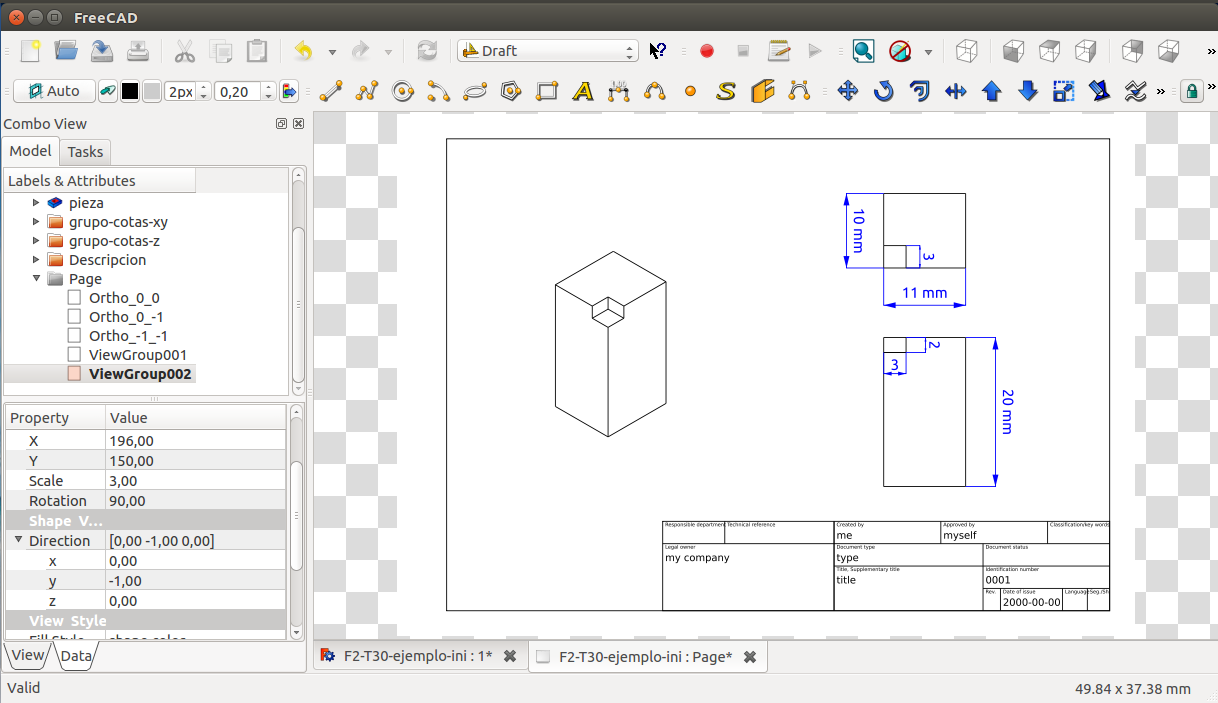
Task: Toggle the green snap lock button
Action: tap(1191, 92)
